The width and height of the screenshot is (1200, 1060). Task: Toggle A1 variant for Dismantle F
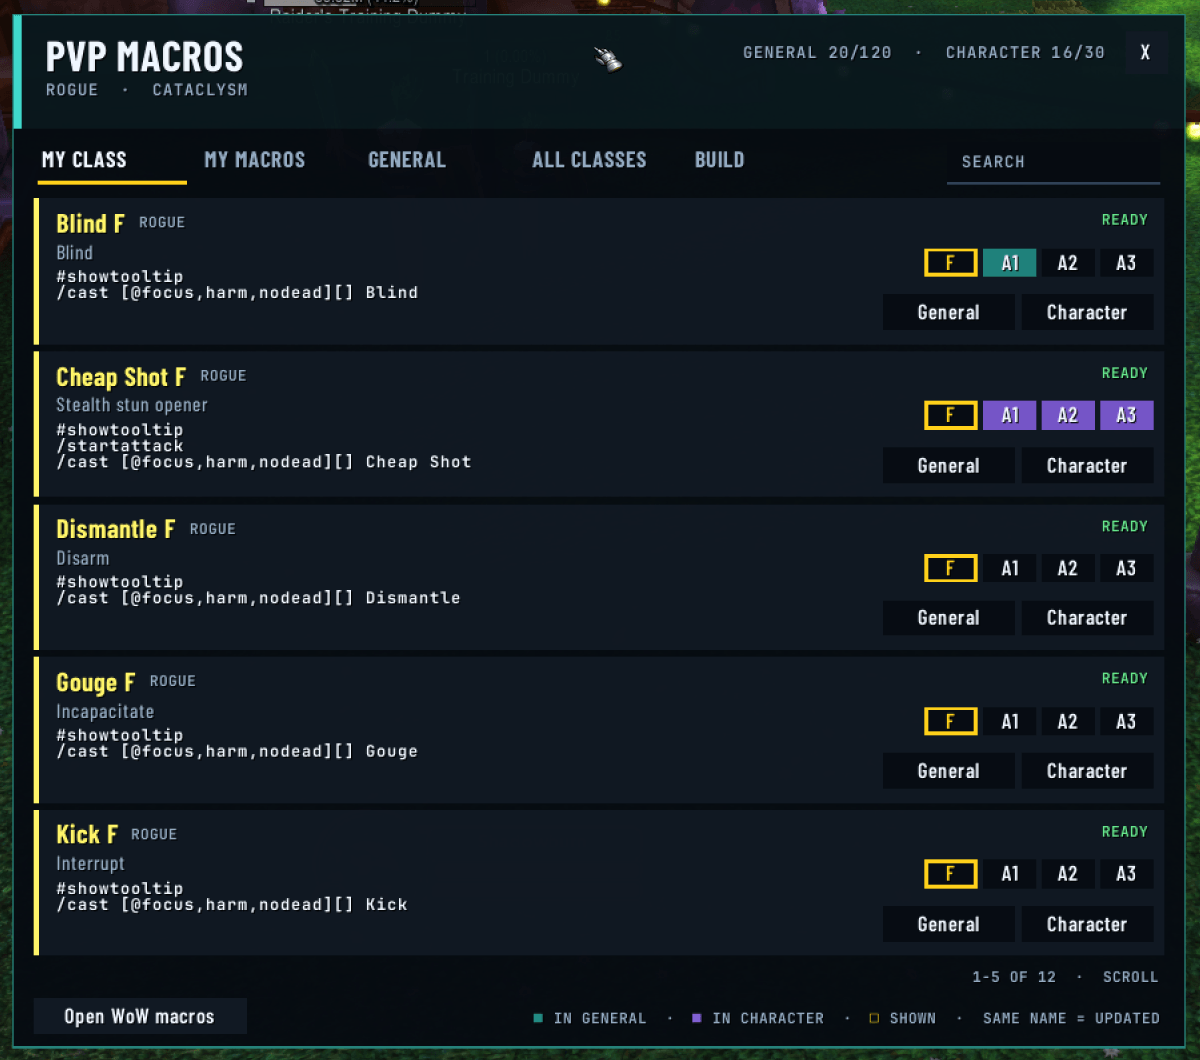[x=1010, y=568]
